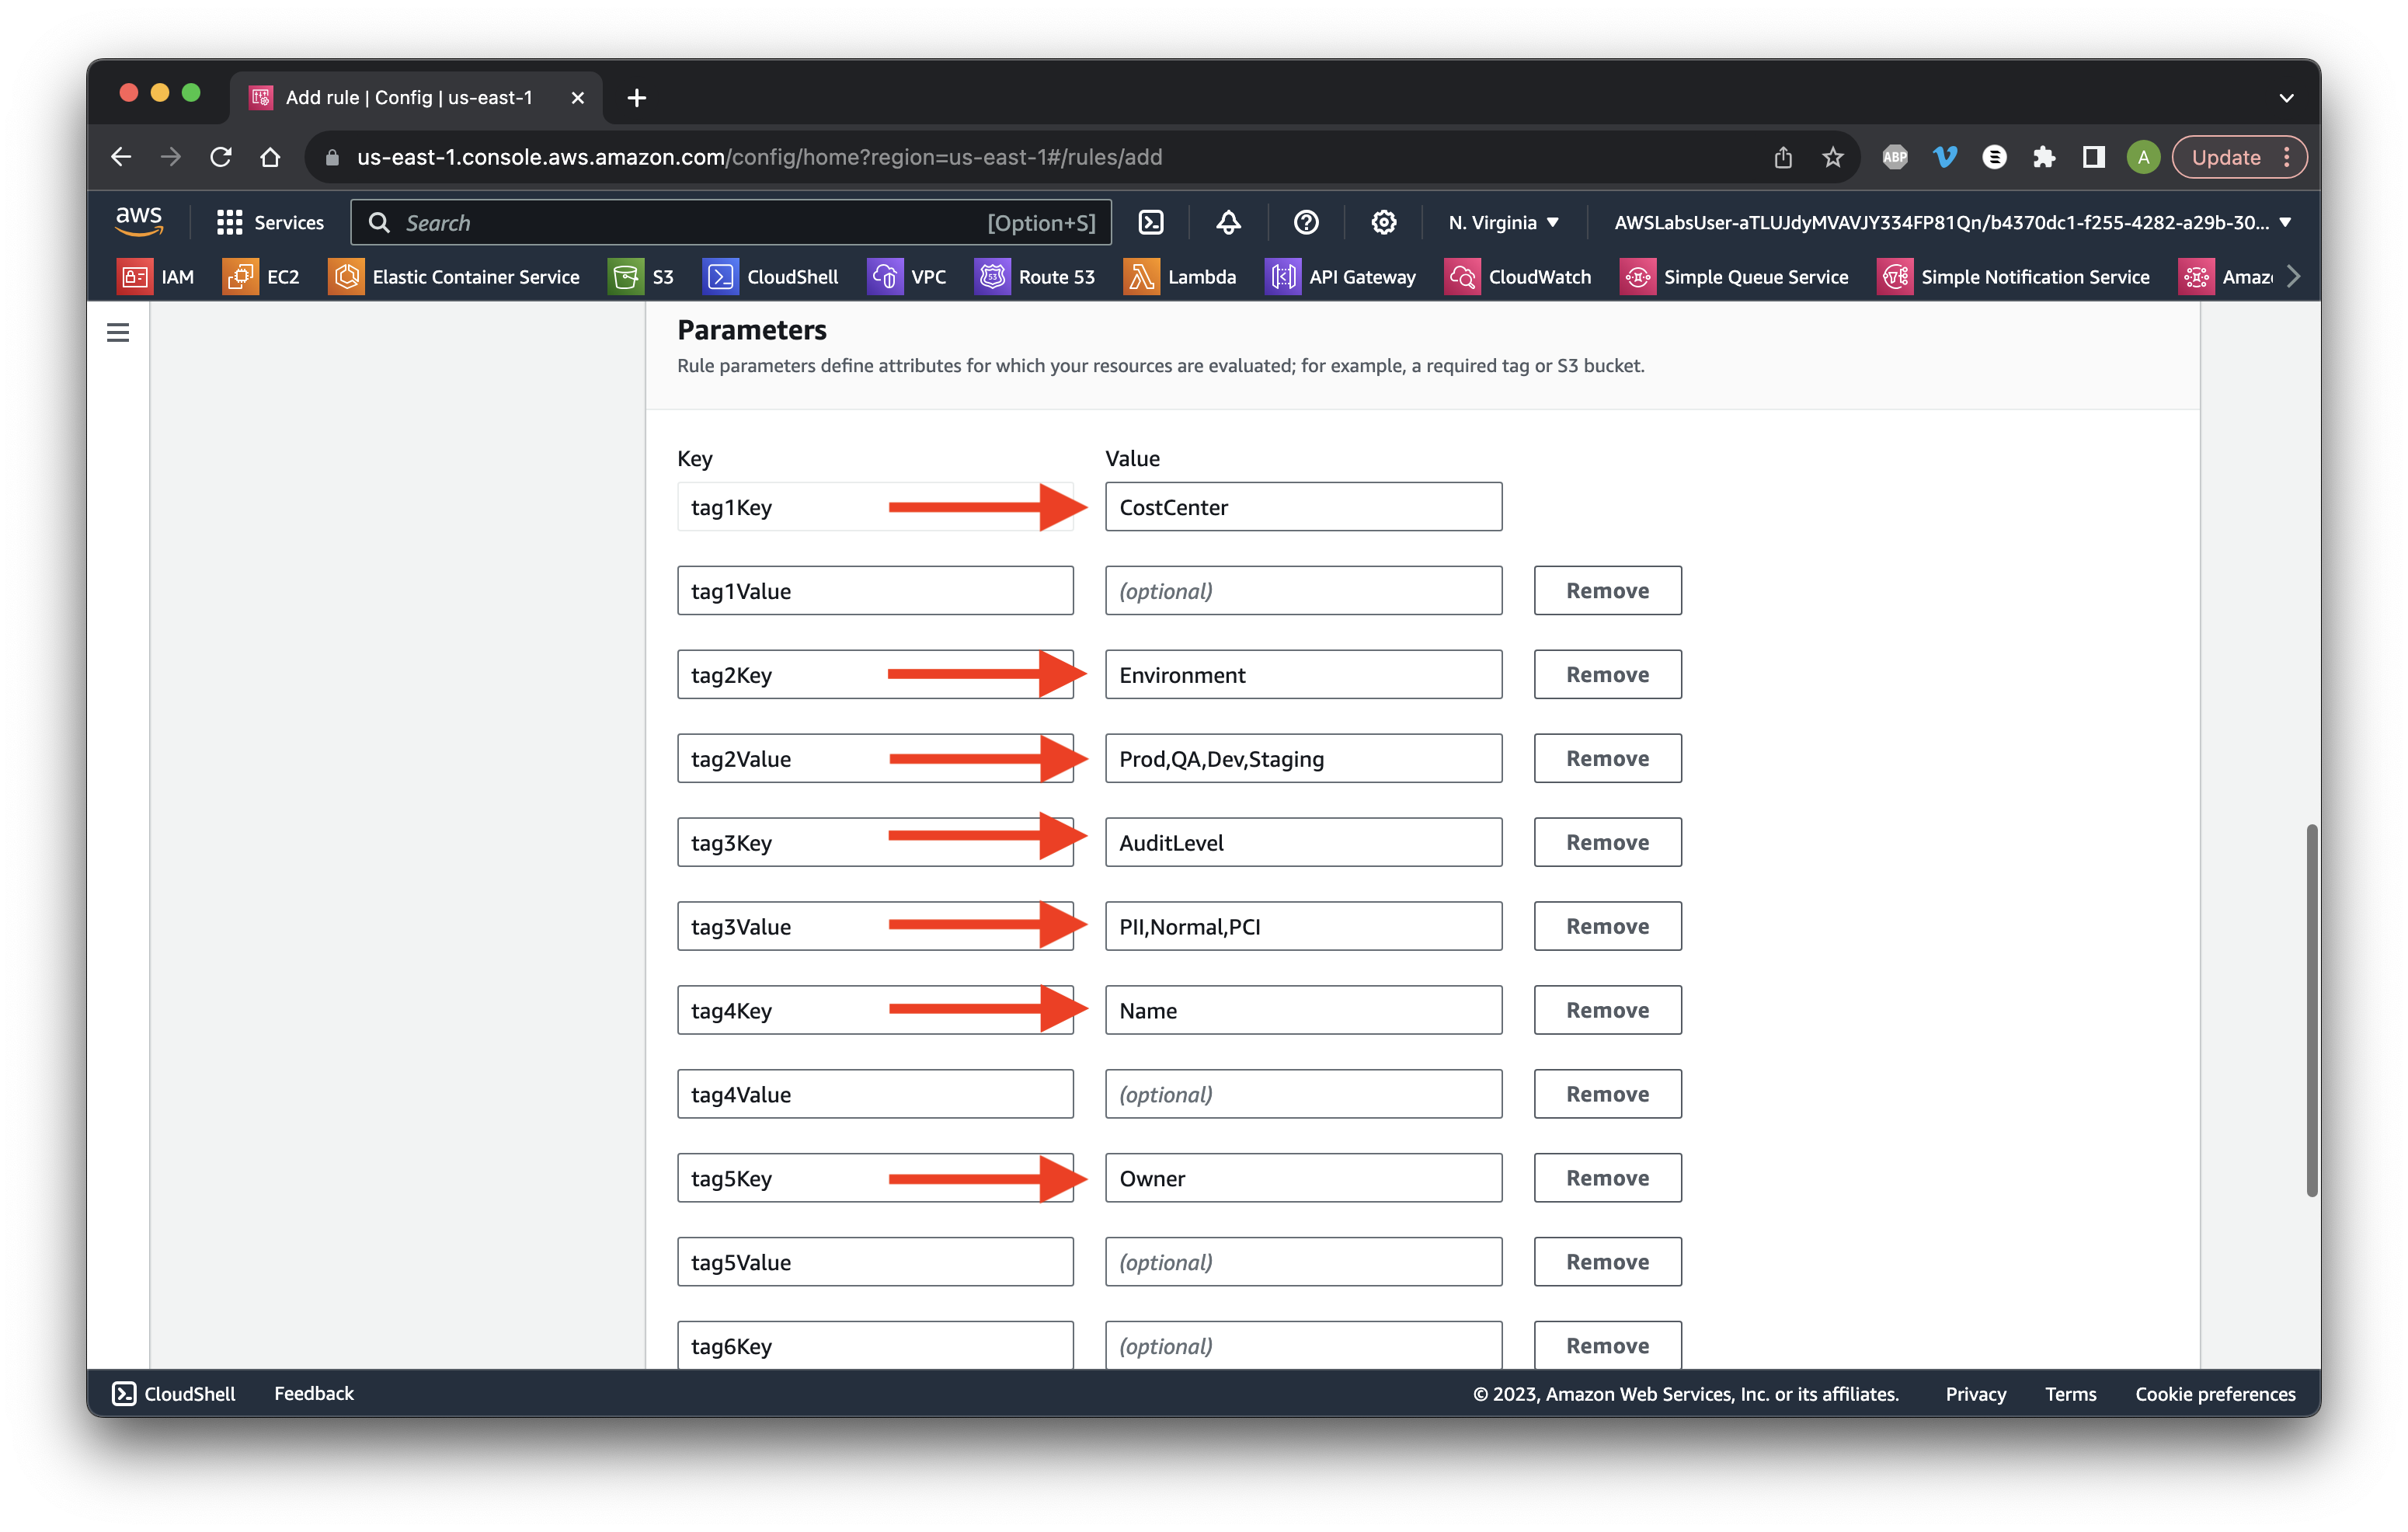
Task: Show more favorites with the right chevron
Action: click(x=2293, y=277)
